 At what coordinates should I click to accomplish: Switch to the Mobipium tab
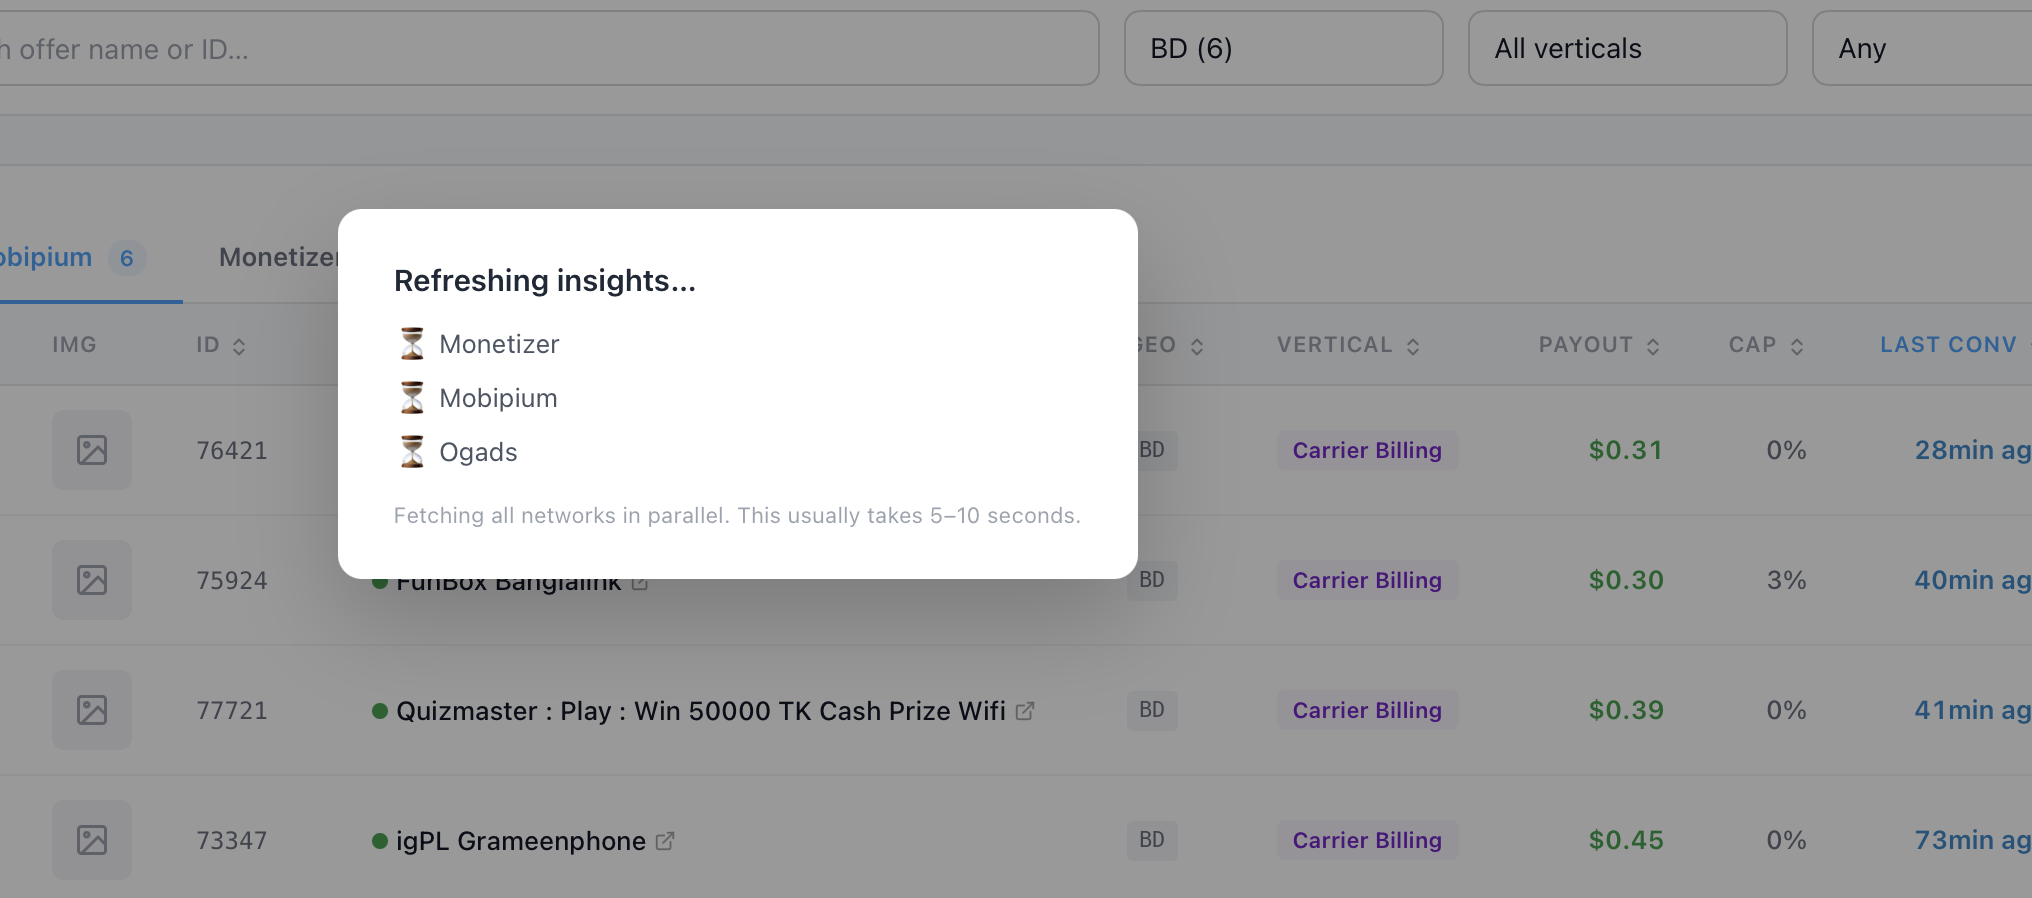pyautogui.click(x=72, y=258)
